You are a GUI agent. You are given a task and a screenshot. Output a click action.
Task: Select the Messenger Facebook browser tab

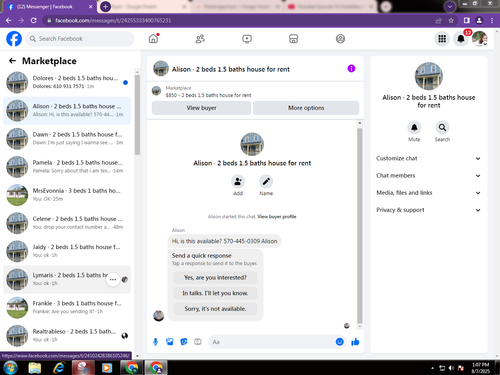coord(50,7)
